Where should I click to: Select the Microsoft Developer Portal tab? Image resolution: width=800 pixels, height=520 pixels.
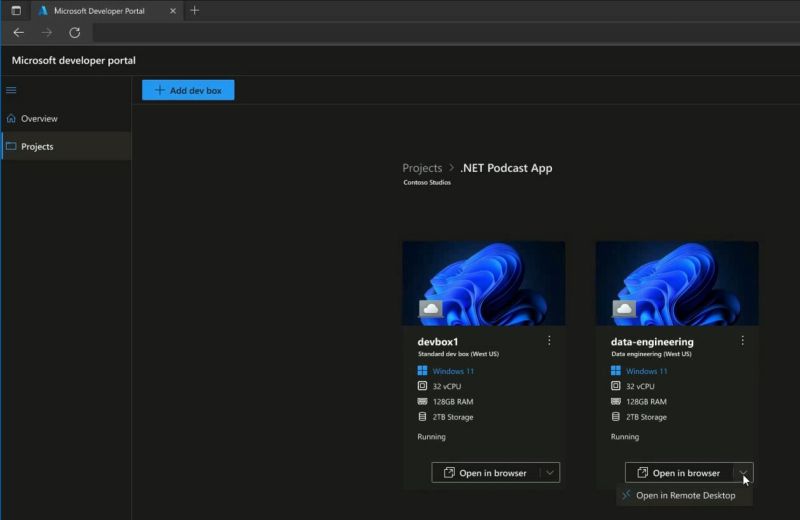click(107, 11)
